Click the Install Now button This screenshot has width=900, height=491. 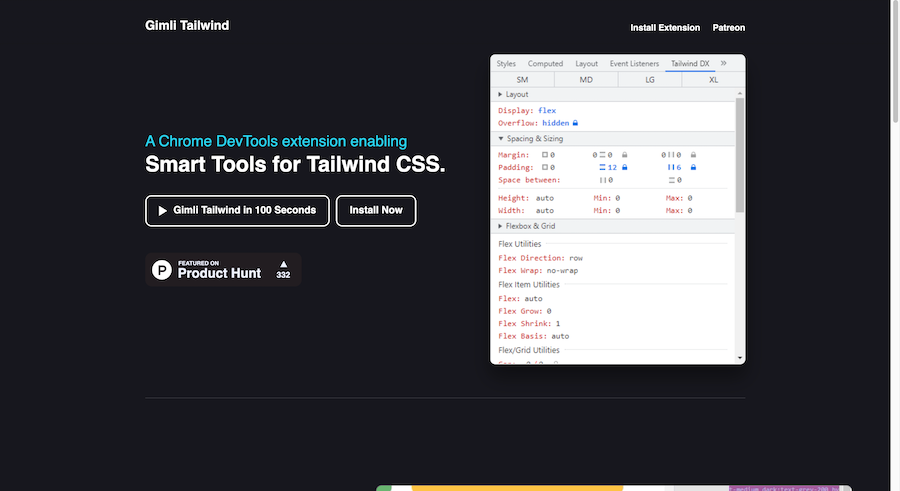[x=376, y=211]
